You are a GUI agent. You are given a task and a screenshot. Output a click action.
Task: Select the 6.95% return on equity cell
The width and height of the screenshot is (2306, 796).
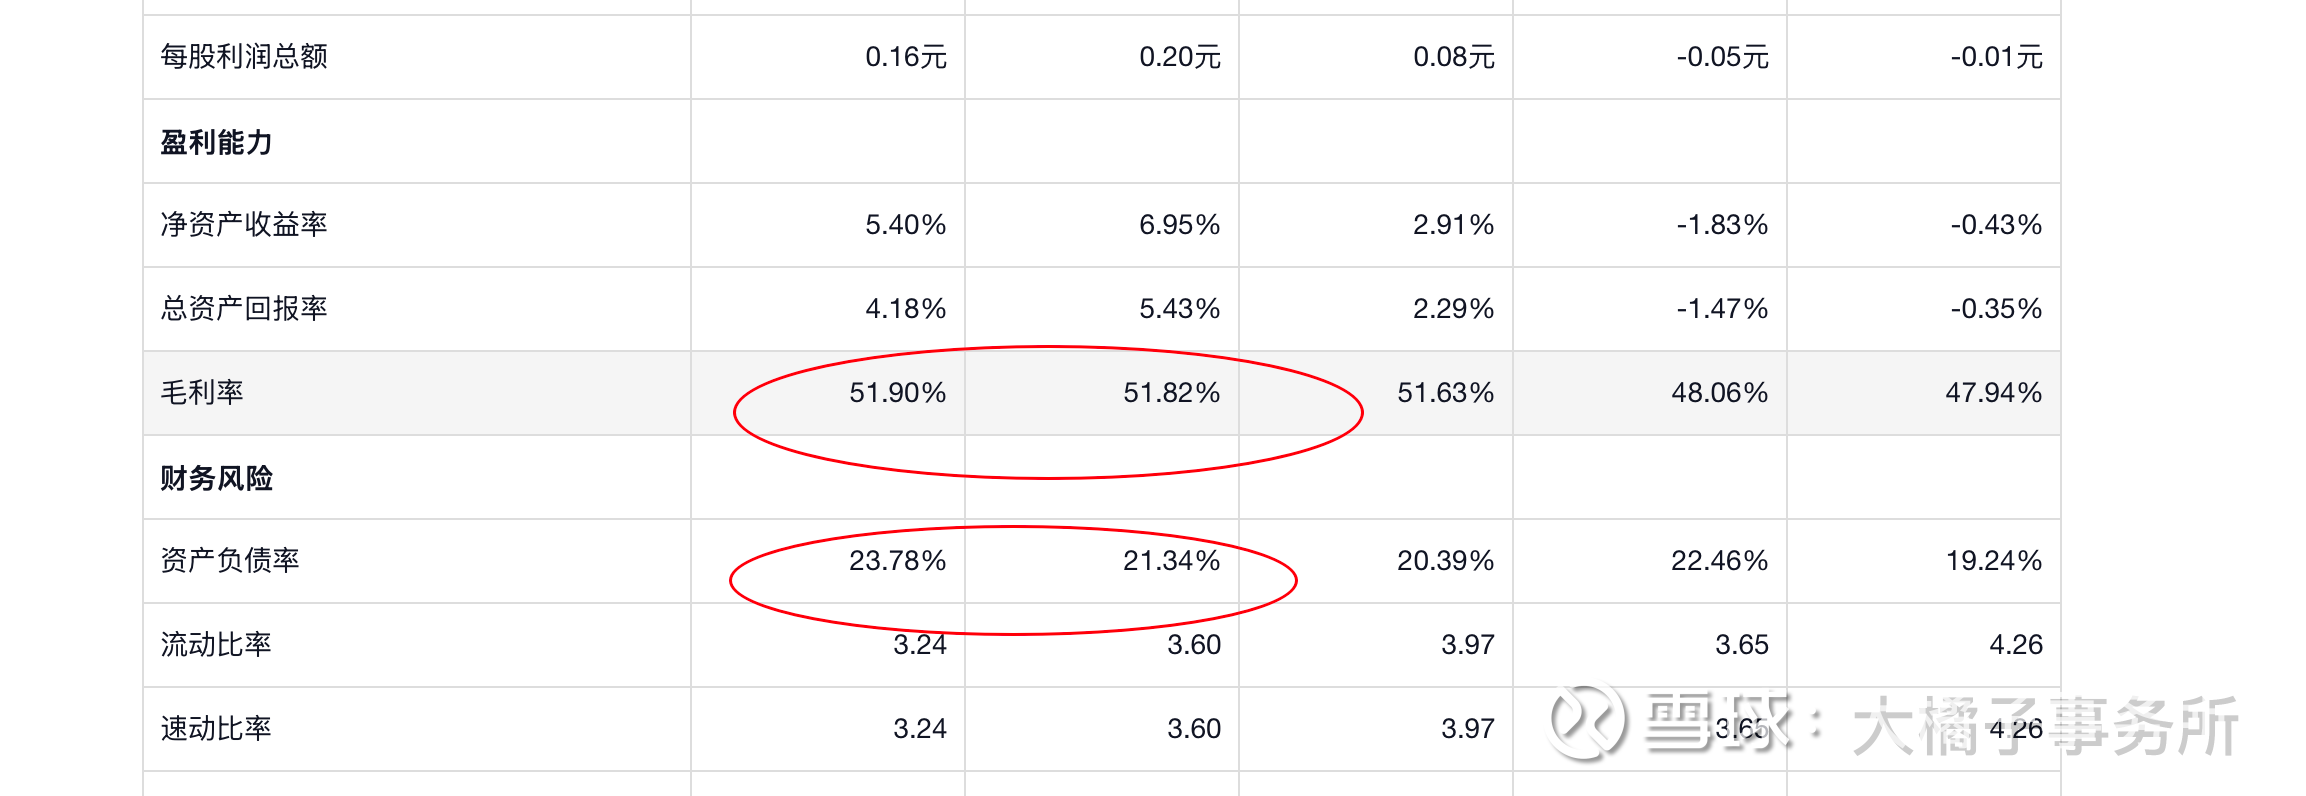(1179, 225)
